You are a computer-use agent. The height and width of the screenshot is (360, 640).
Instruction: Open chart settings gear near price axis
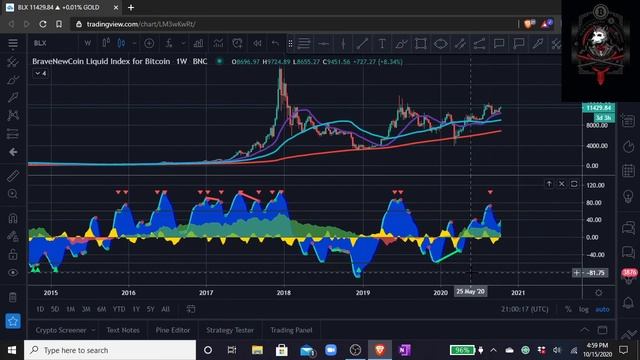pos(598,293)
